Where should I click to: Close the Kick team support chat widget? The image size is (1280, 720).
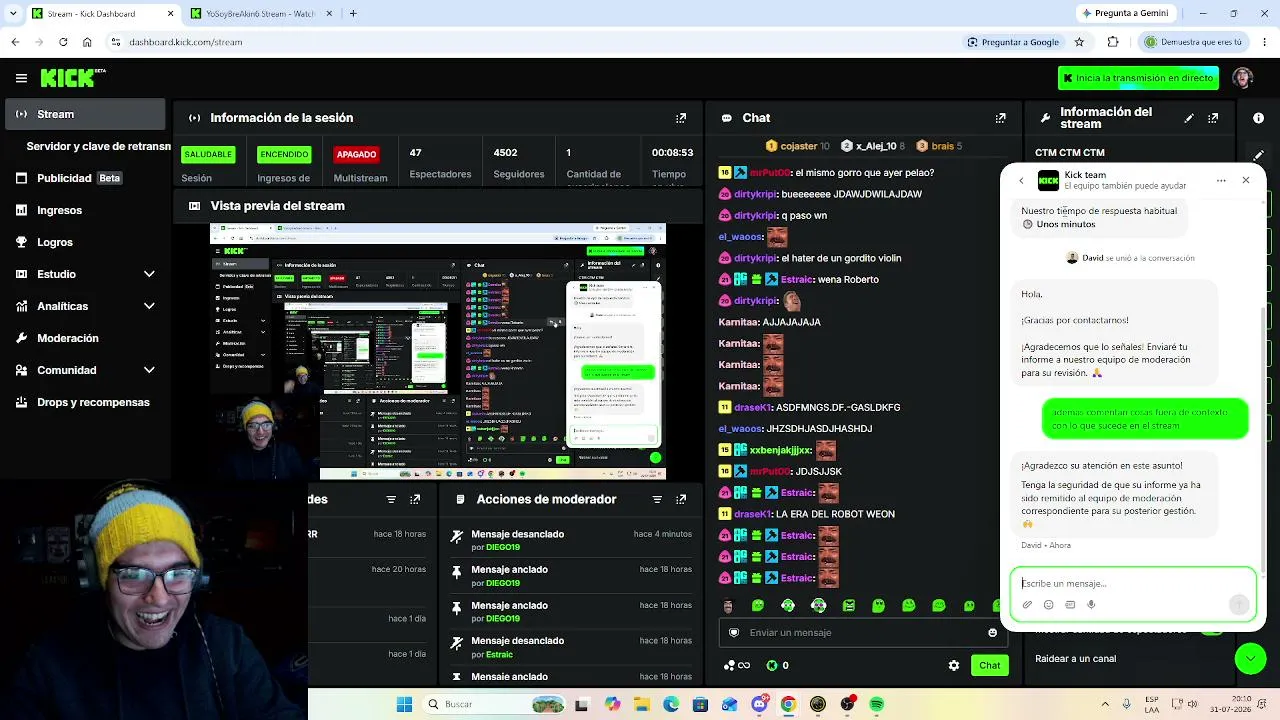click(1246, 181)
